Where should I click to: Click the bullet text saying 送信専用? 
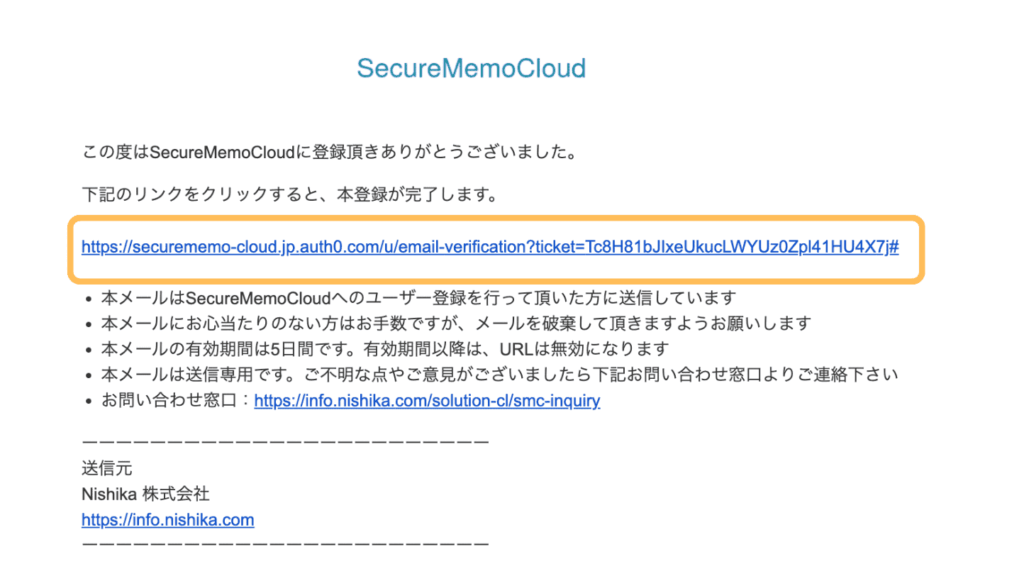[x=500, y=375]
